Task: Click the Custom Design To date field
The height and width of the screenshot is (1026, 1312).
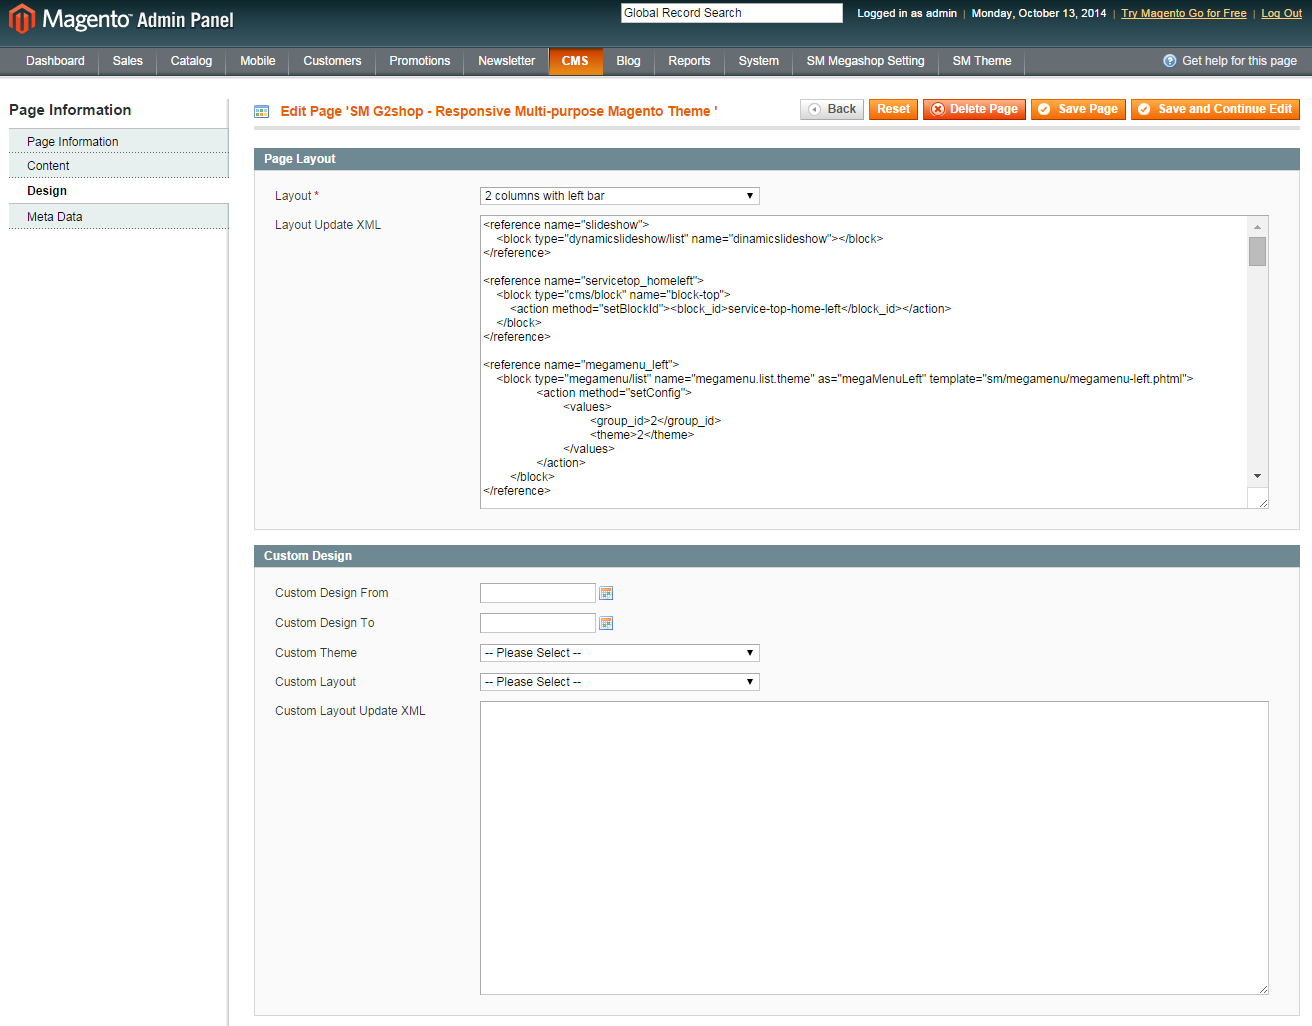Action: (538, 623)
